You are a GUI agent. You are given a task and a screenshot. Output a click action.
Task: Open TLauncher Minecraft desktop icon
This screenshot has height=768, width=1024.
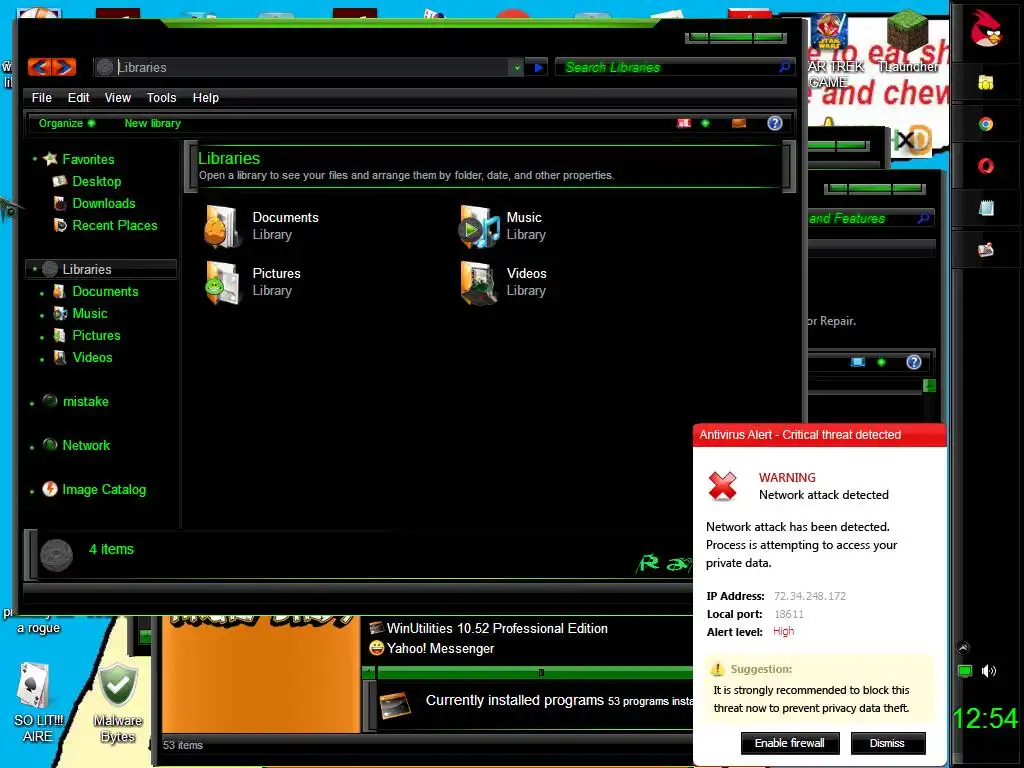907,41
